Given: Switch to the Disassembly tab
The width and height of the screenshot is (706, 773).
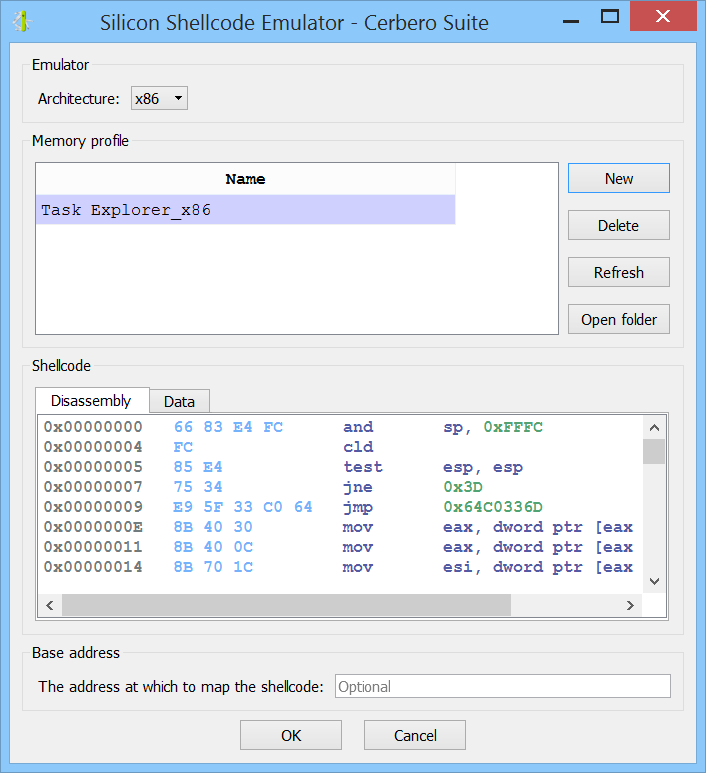Looking at the screenshot, I should click(92, 401).
